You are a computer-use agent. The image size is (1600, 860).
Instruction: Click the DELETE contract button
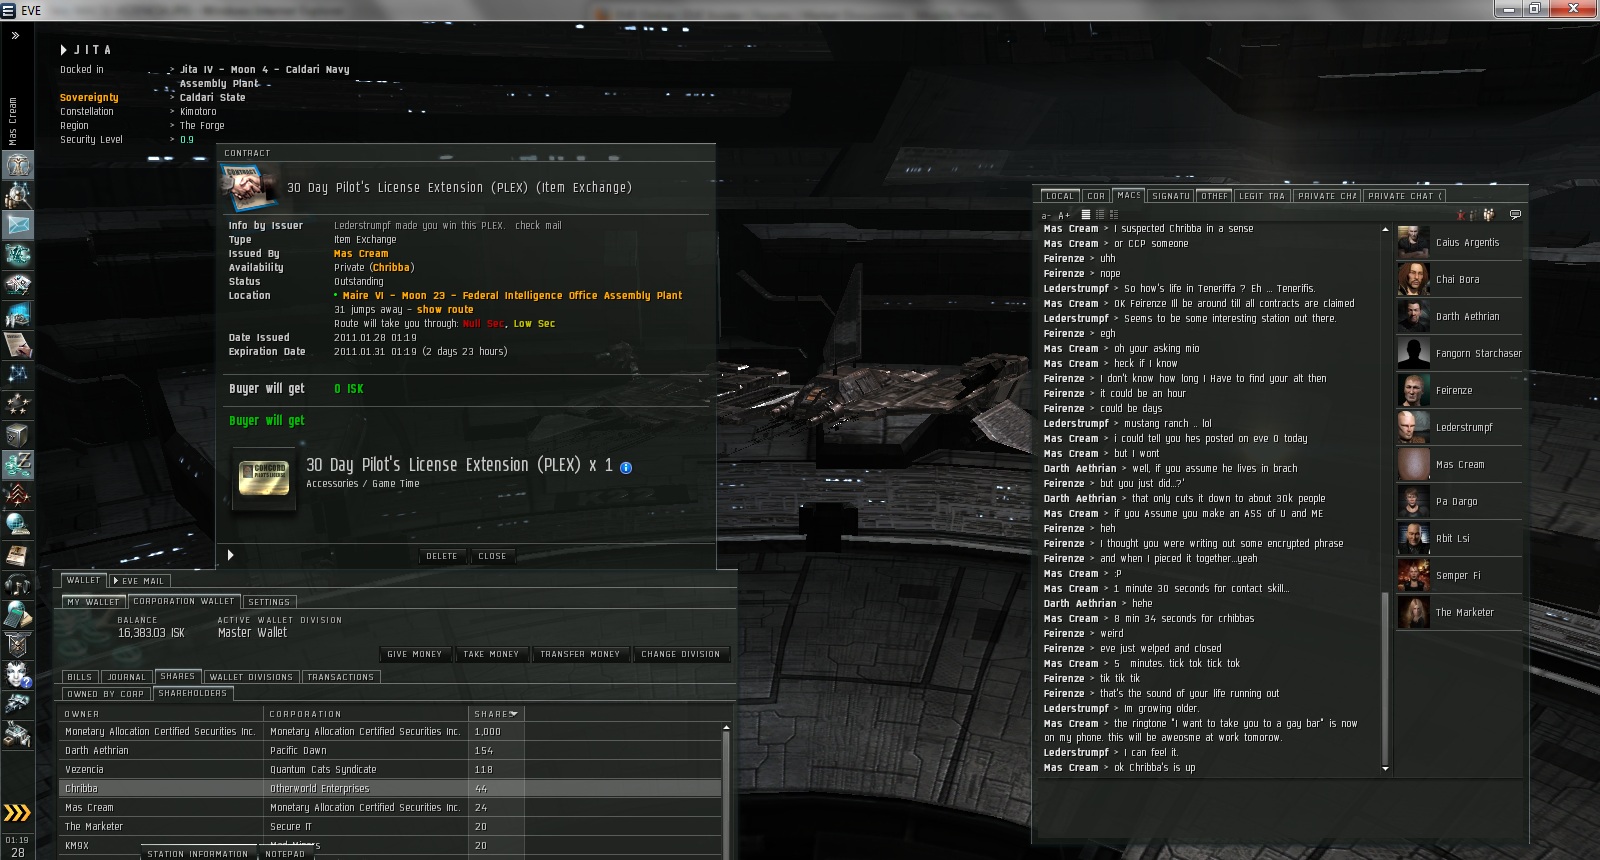tap(442, 556)
